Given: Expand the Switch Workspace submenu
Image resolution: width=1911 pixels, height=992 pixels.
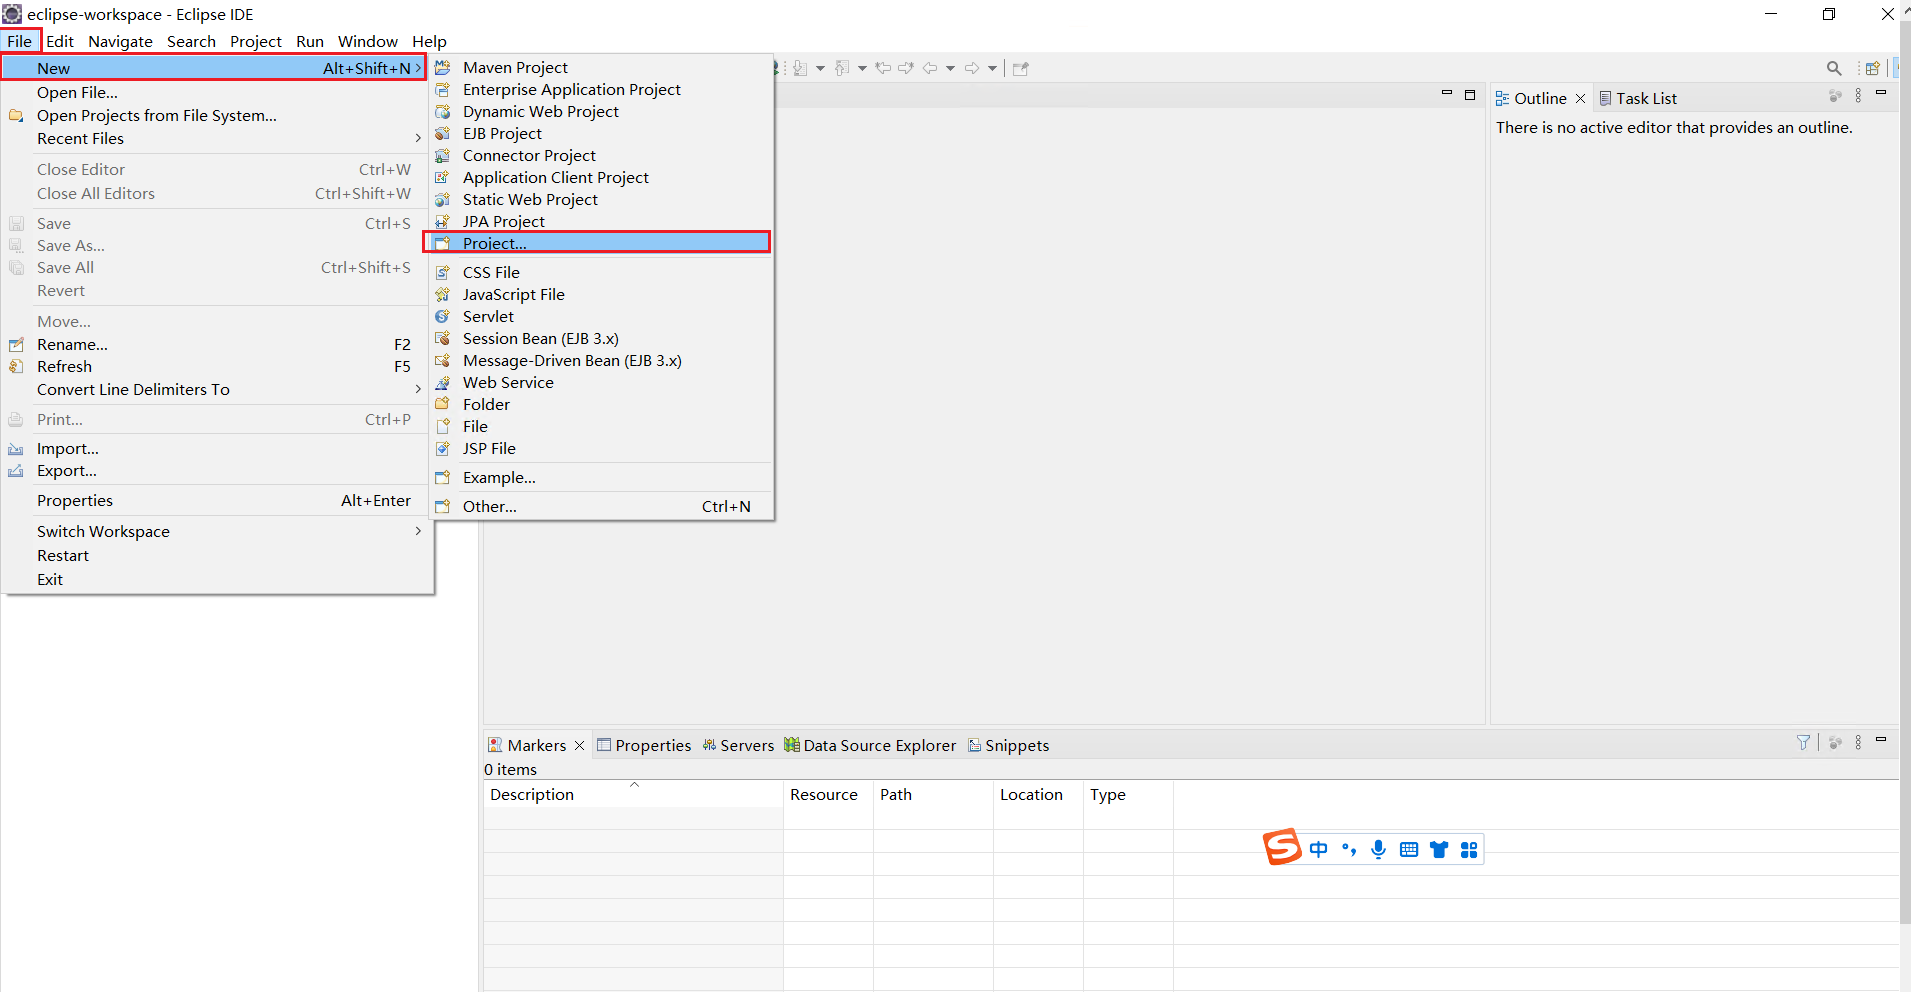Looking at the screenshot, I should point(217,531).
